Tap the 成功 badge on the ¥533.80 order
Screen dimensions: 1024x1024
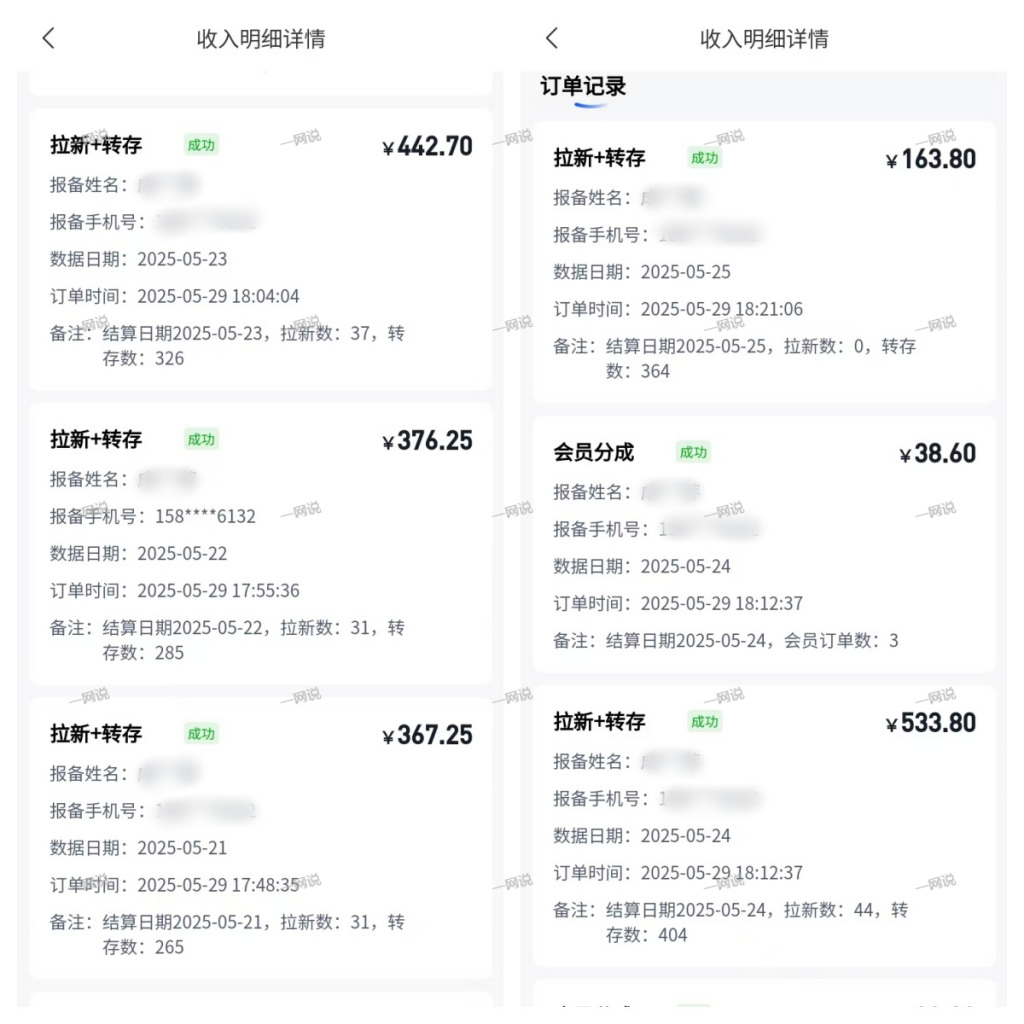[704, 722]
